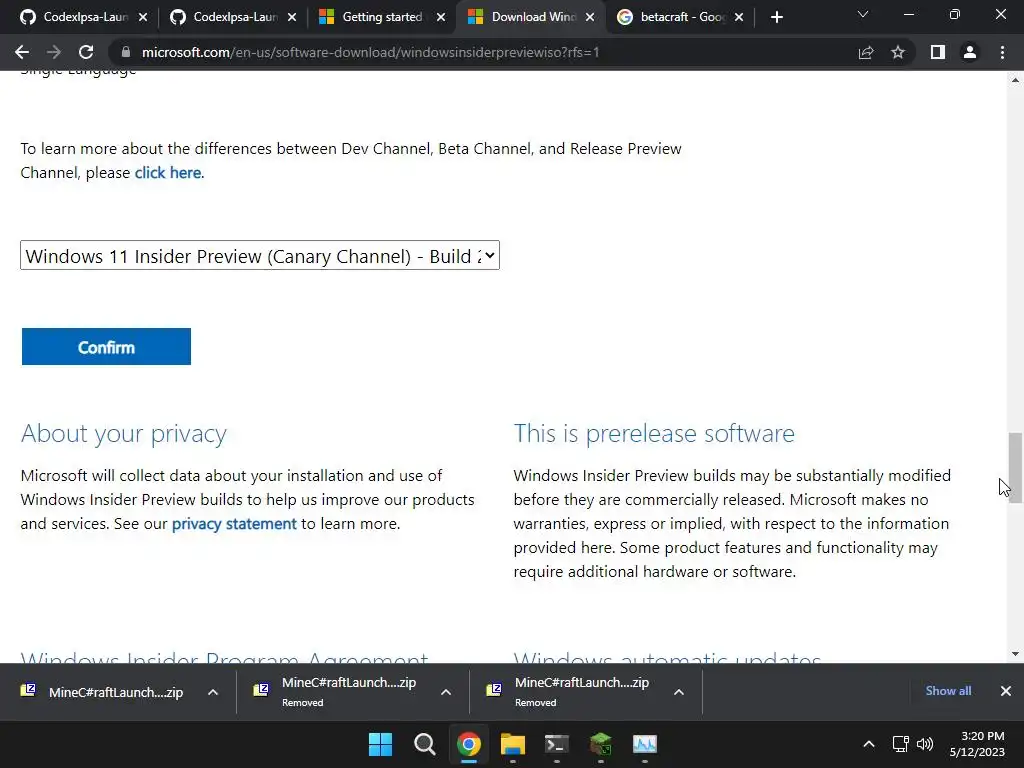Bookmark this page with the star icon
This screenshot has height=768, width=1024.
pos(898,52)
